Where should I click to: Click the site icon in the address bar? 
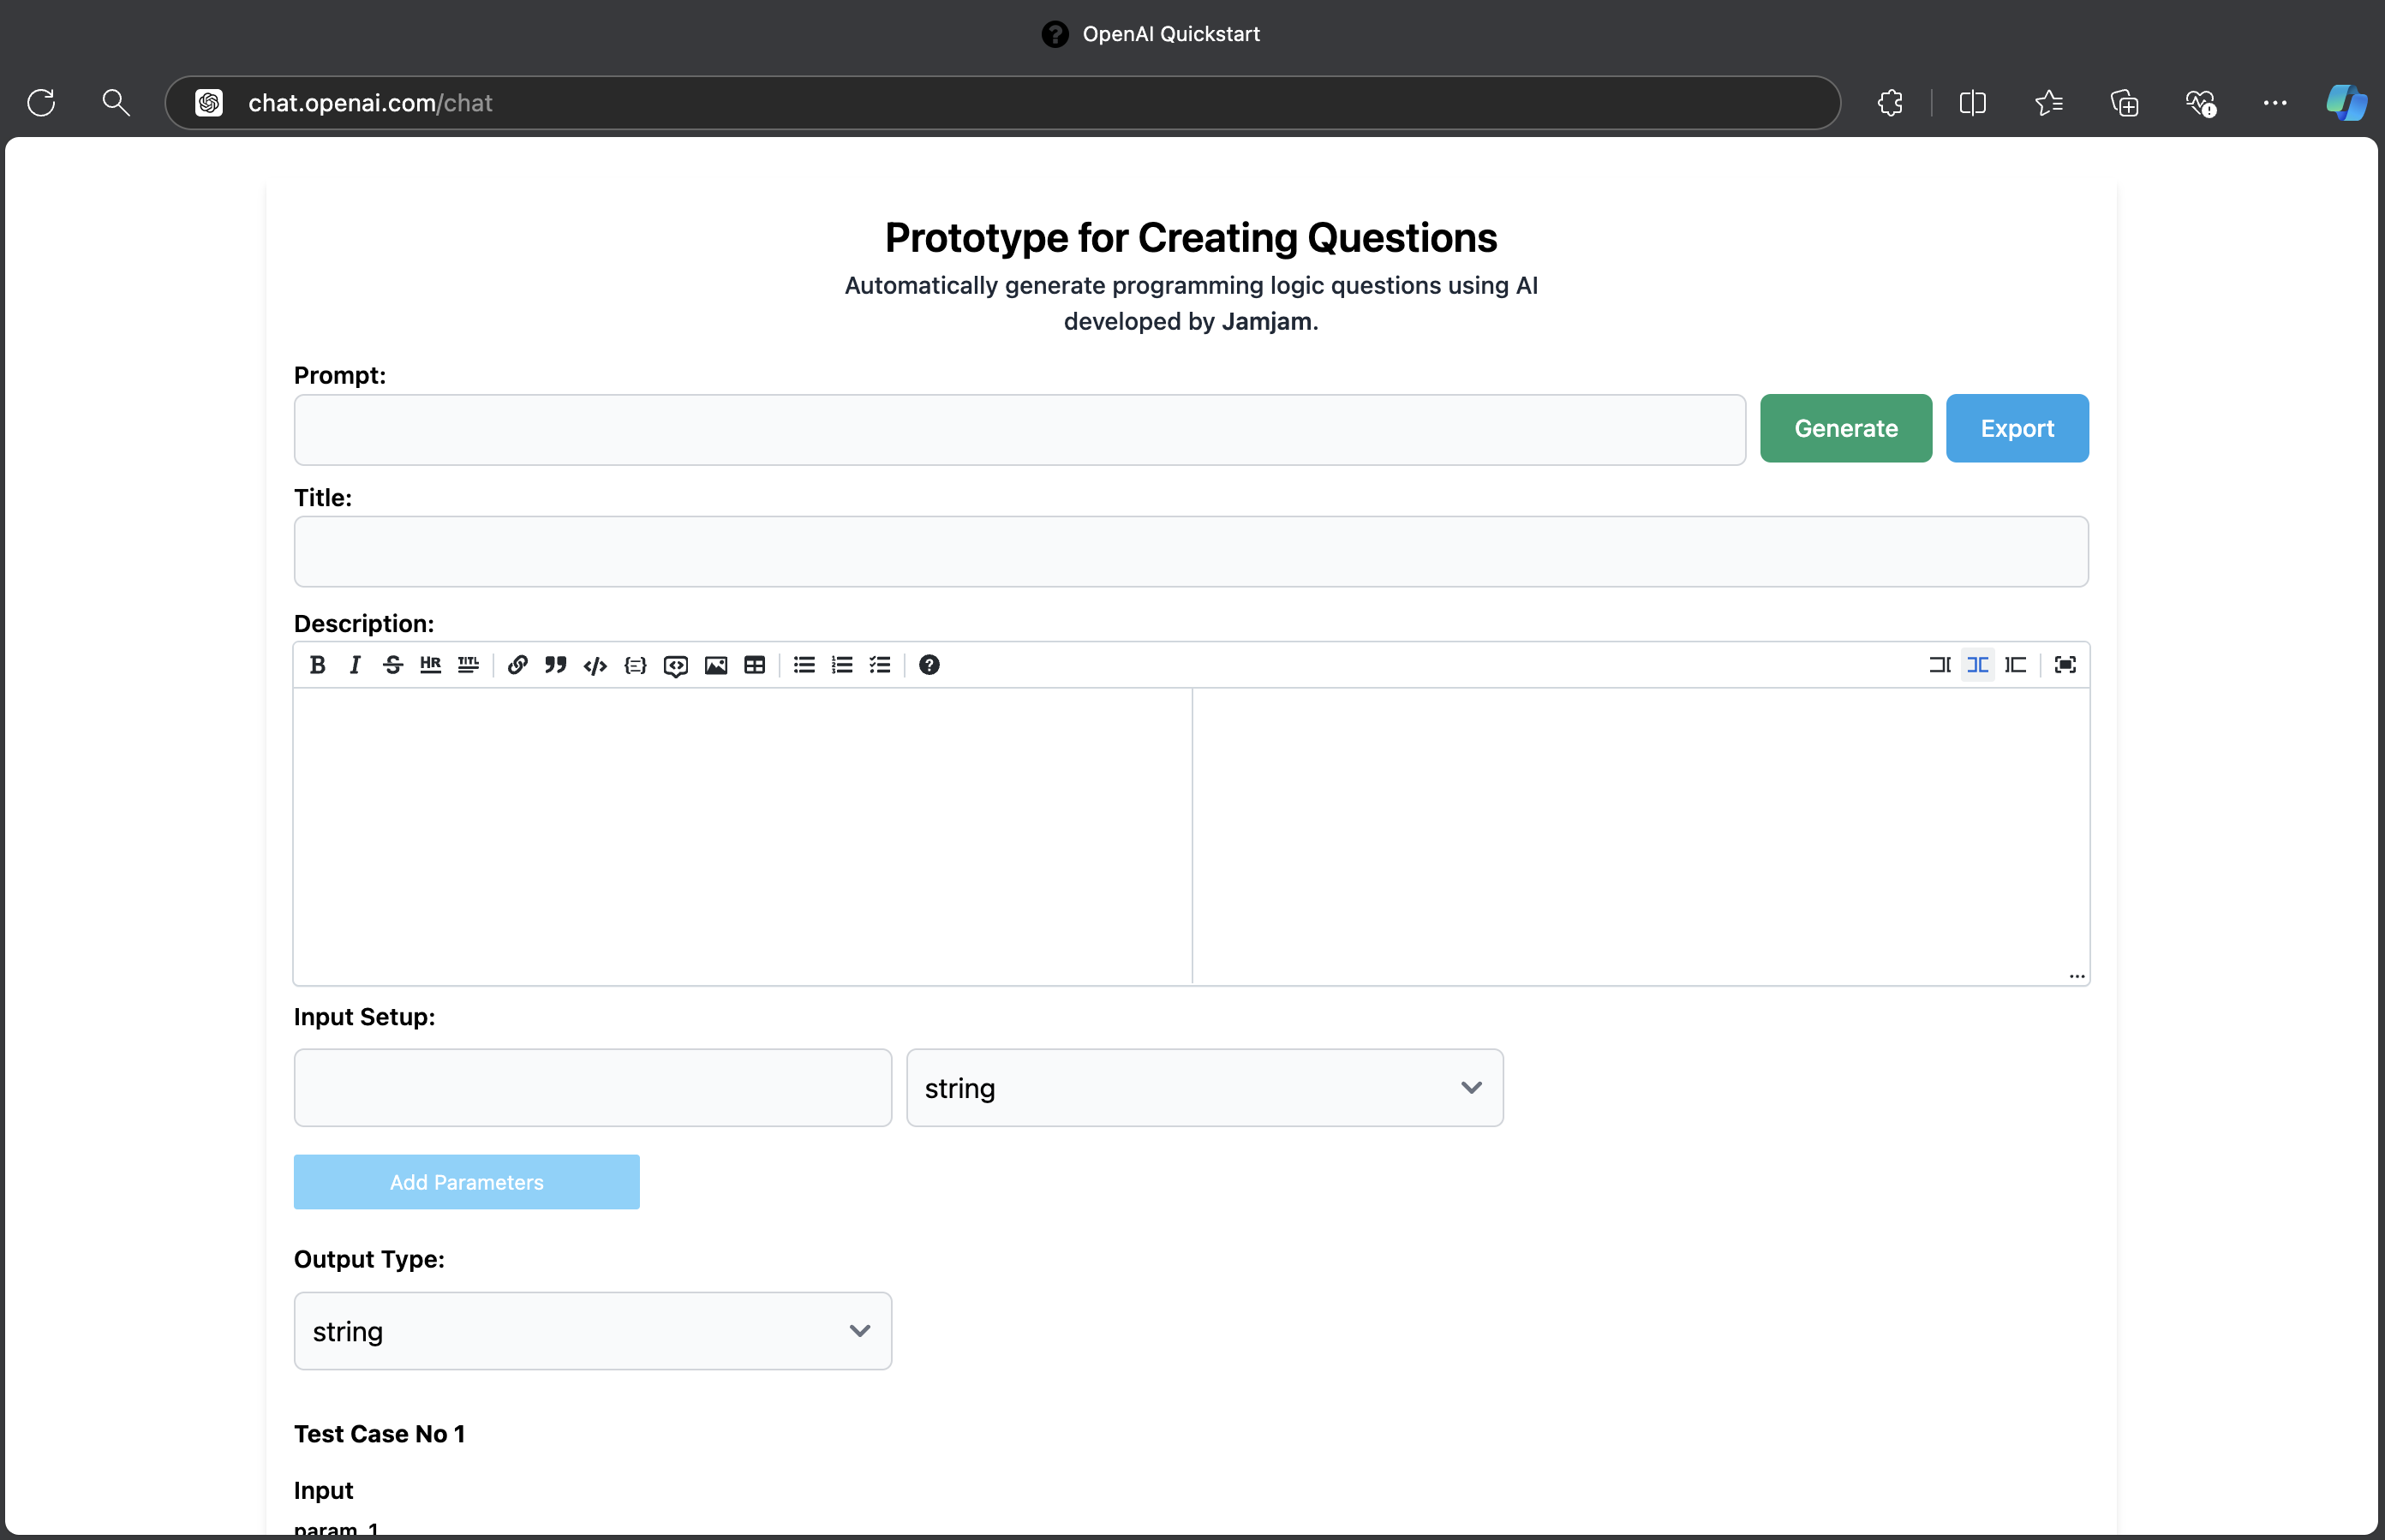point(208,102)
